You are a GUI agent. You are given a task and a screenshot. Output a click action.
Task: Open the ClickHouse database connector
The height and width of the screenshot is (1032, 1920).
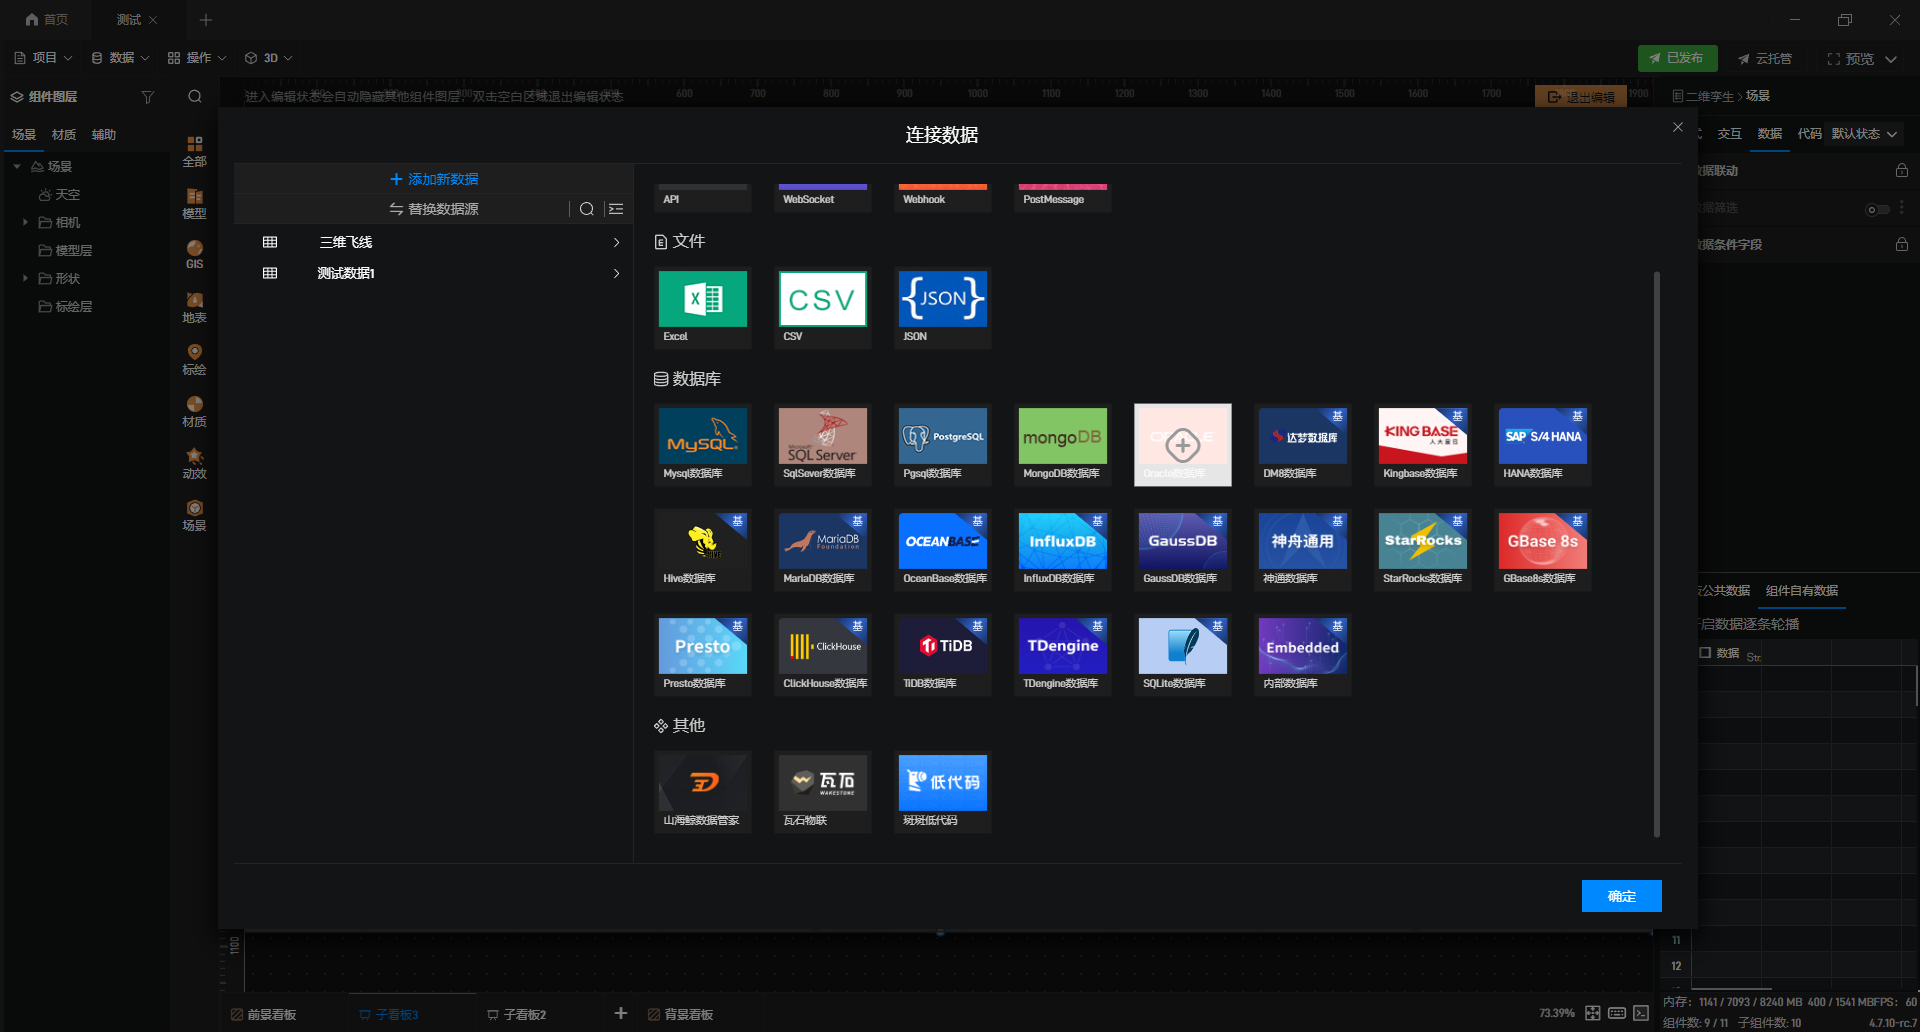coord(822,654)
